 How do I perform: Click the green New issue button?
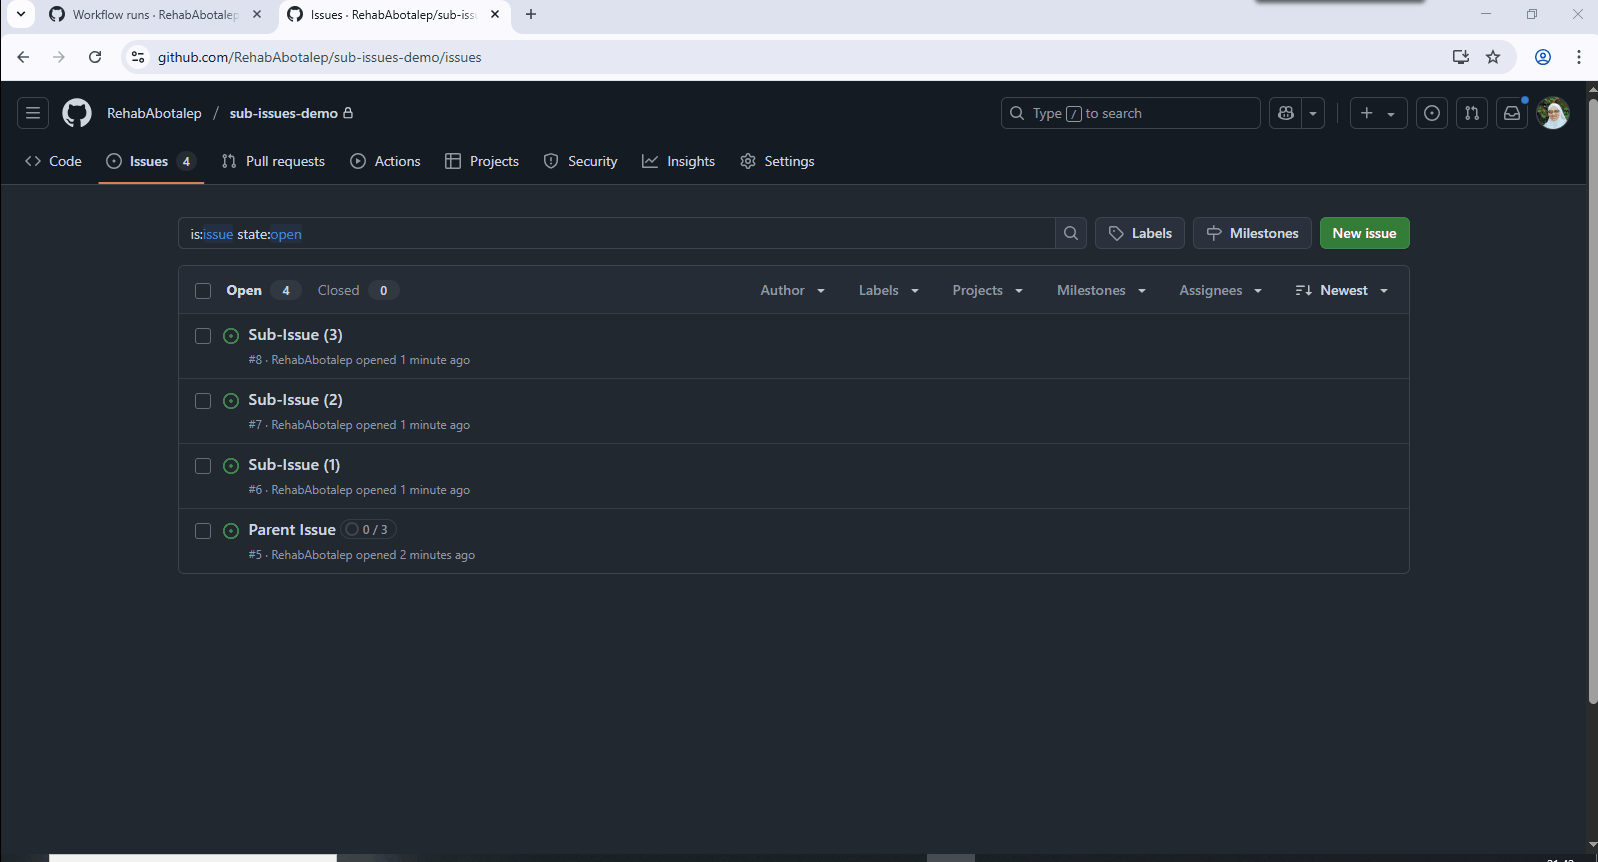click(x=1364, y=233)
